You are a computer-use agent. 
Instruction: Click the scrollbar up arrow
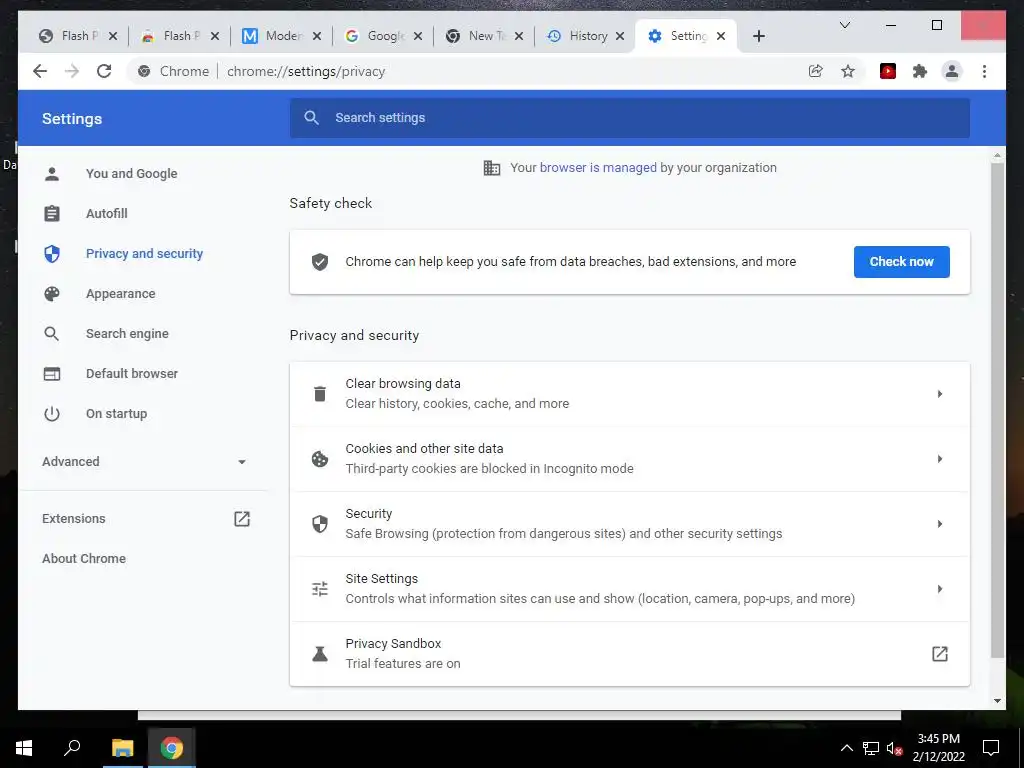pyautogui.click(x=997, y=156)
